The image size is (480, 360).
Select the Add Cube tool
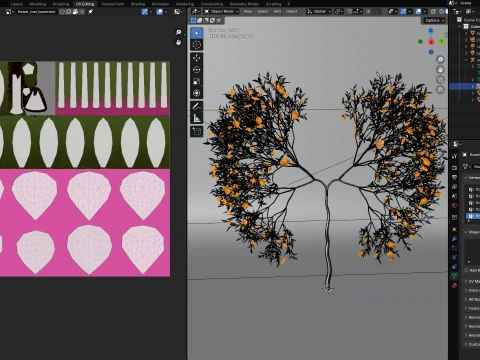pos(197,131)
